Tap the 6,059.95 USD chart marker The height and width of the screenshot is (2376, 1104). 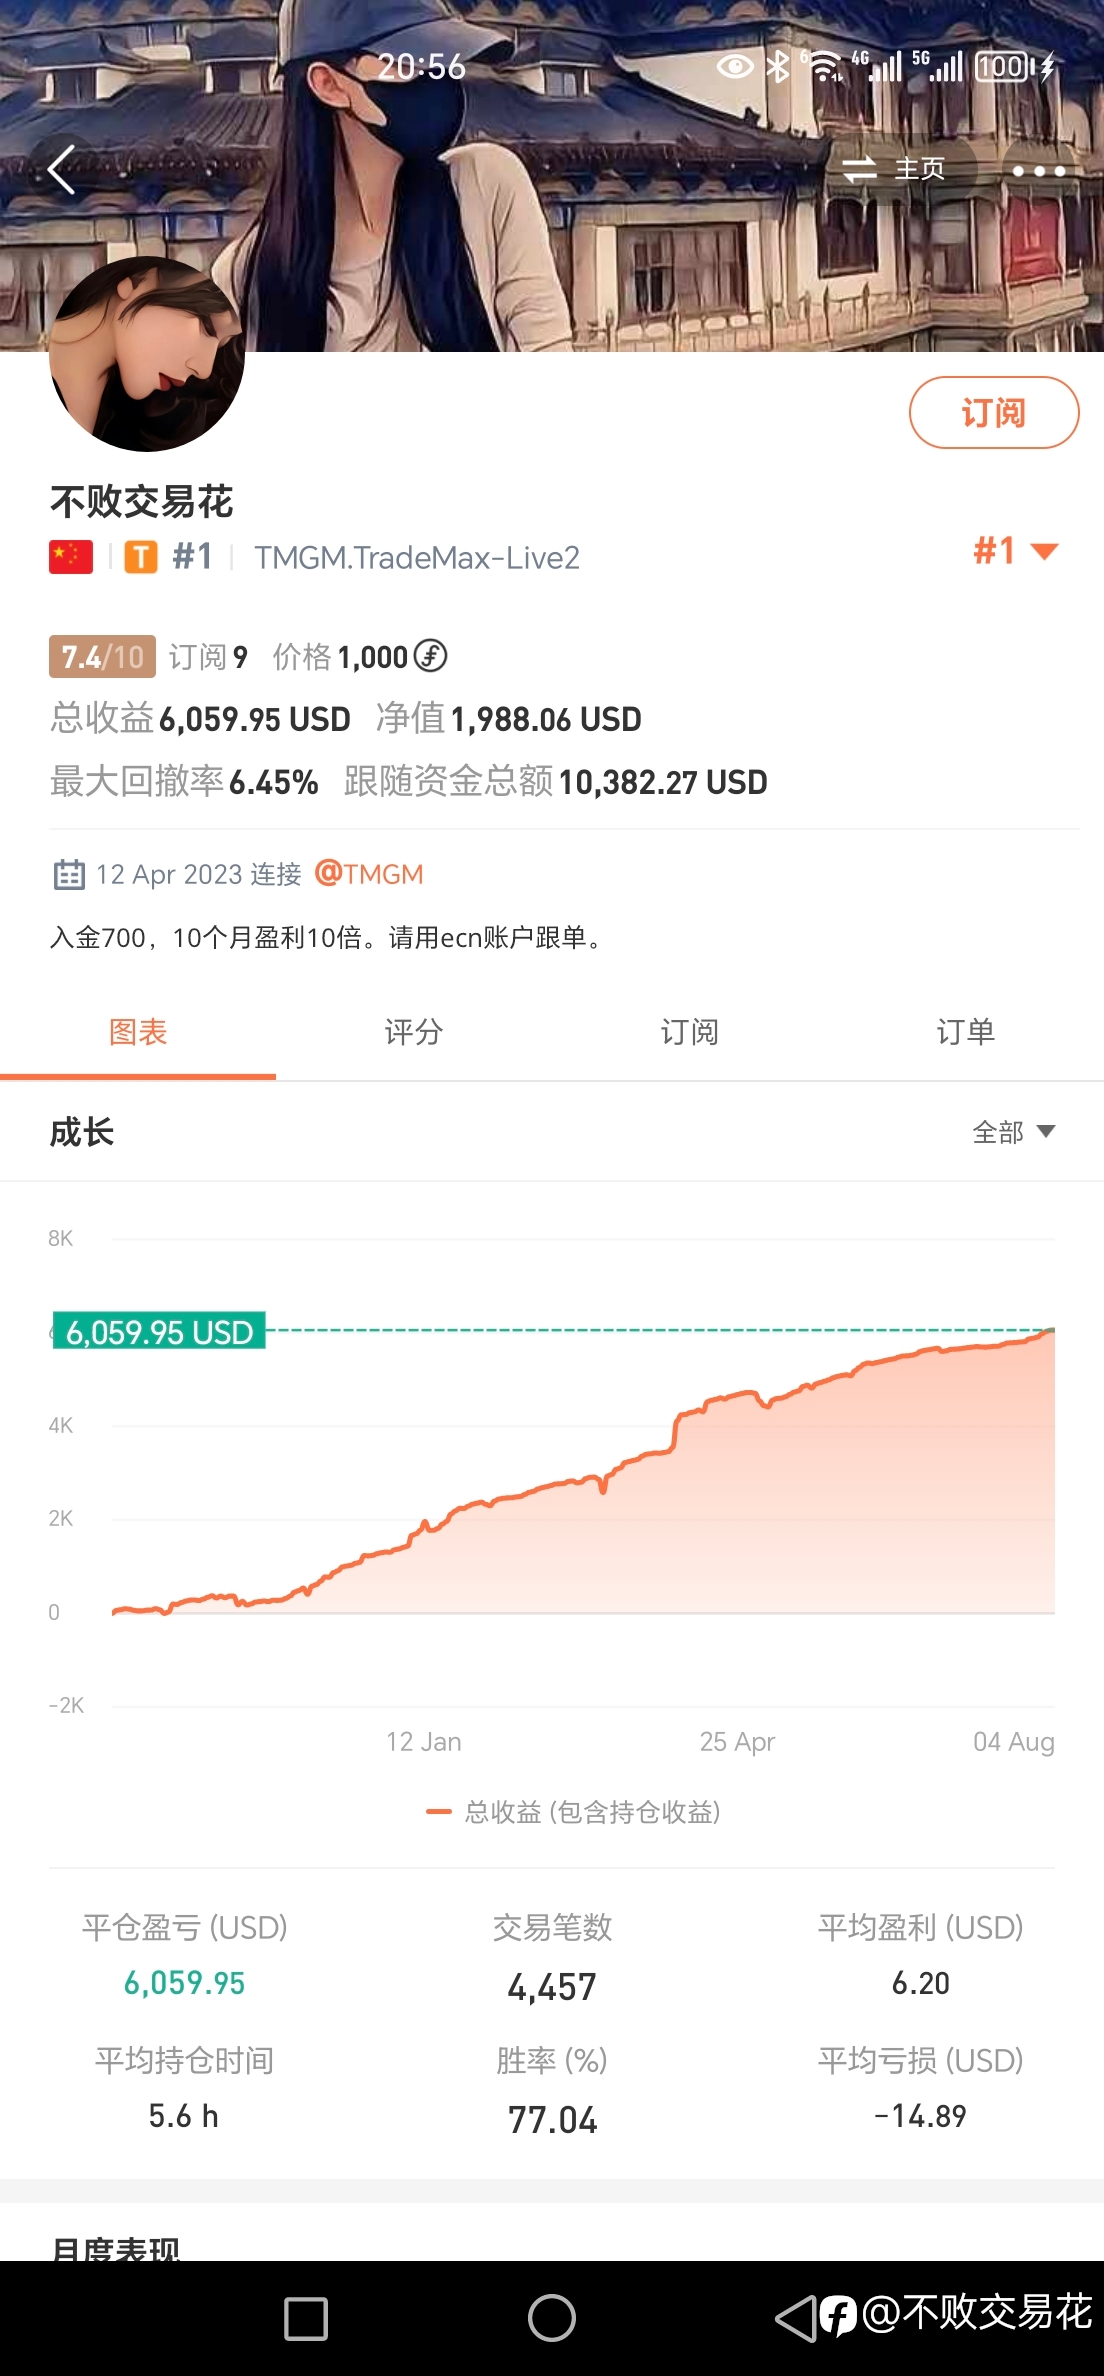159,1331
